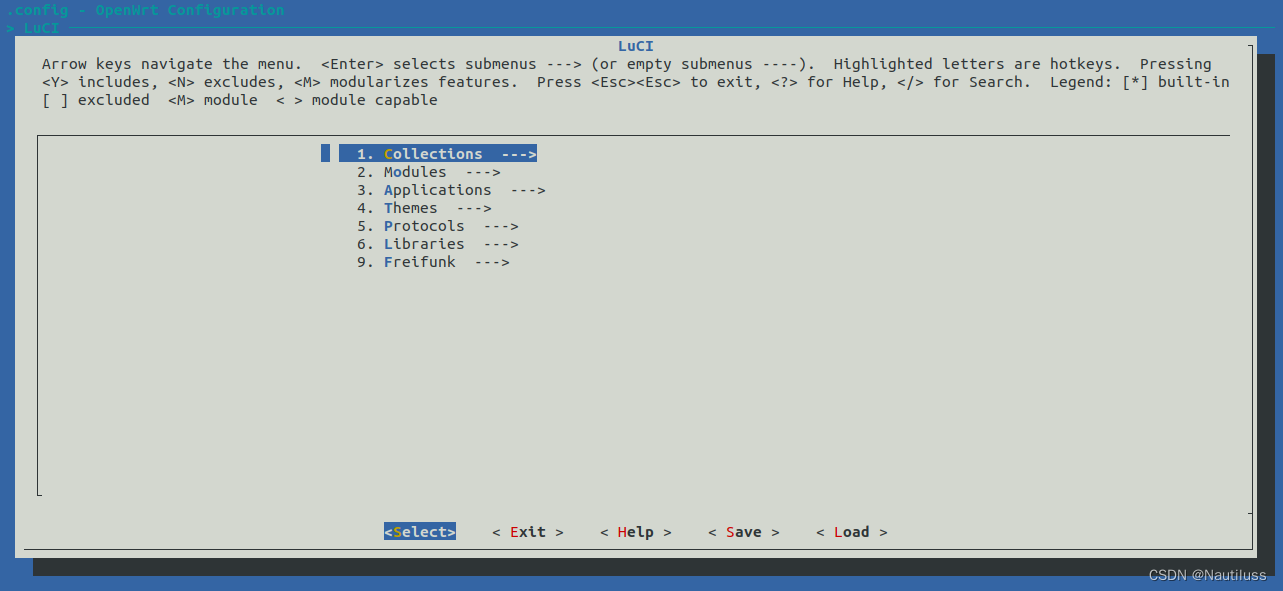Open the Modules submenu
The height and width of the screenshot is (591, 1283).
[429, 172]
